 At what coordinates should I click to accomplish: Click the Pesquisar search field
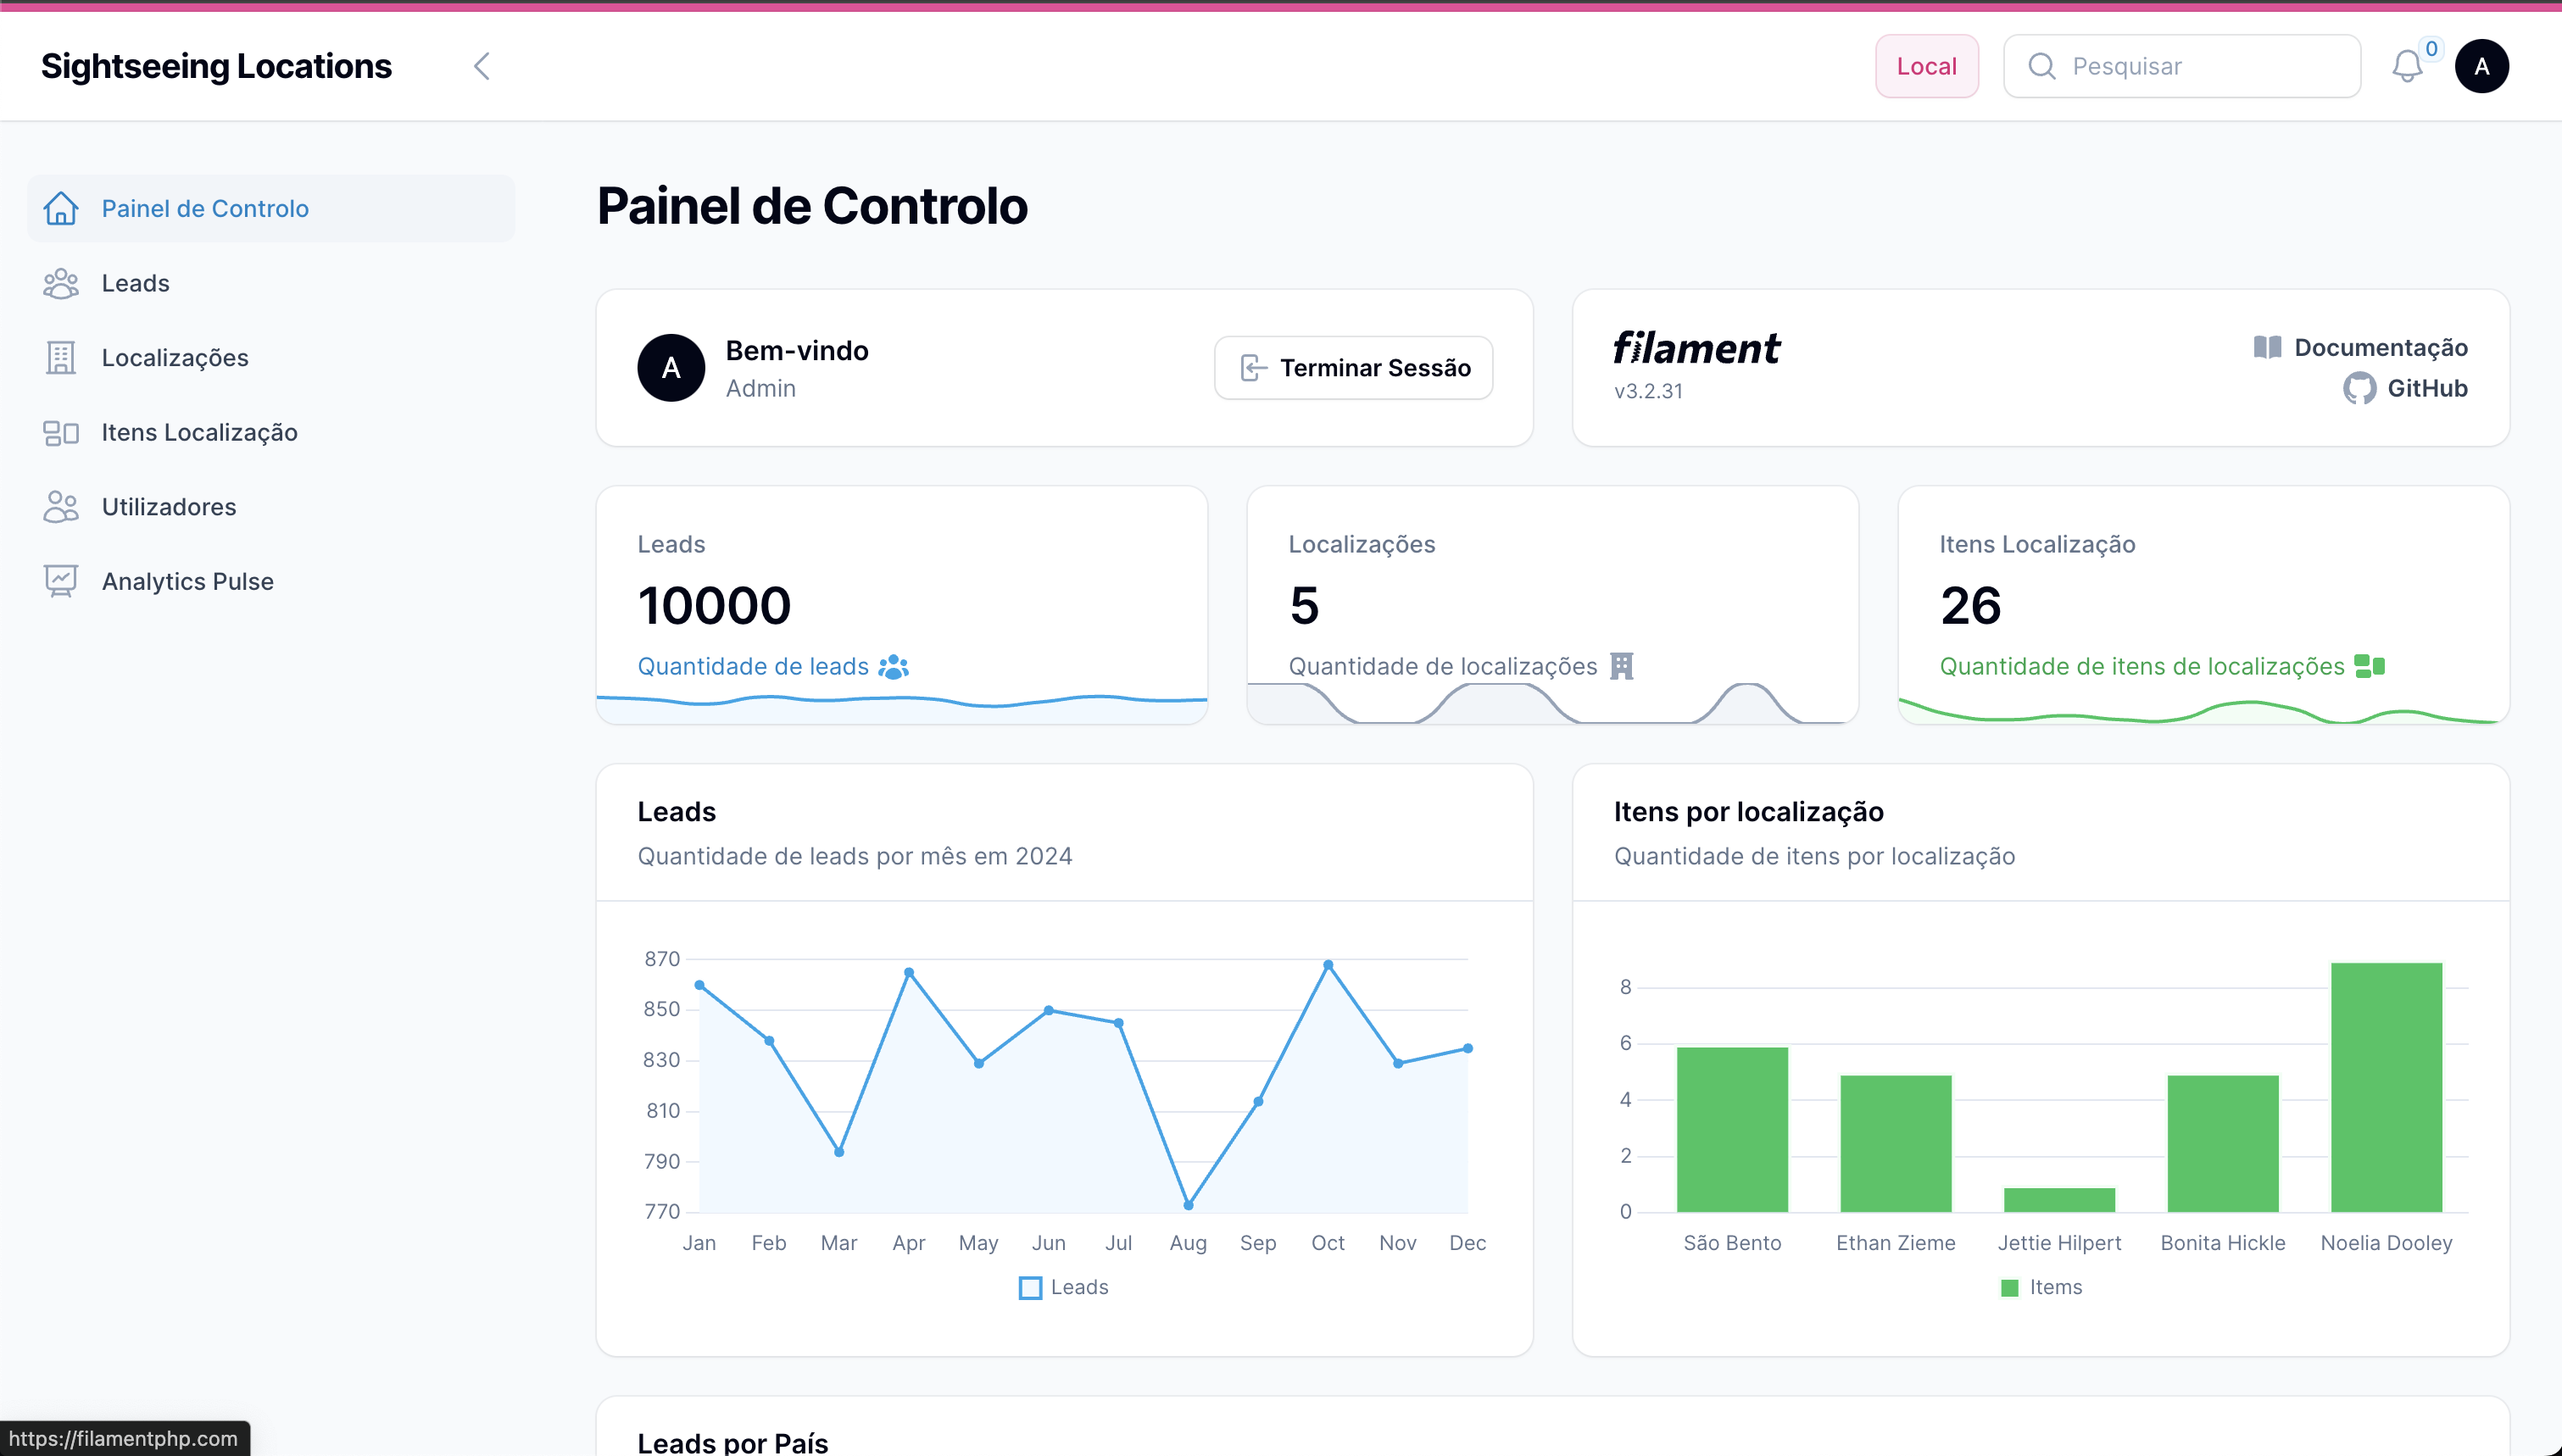tap(2182, 66)
